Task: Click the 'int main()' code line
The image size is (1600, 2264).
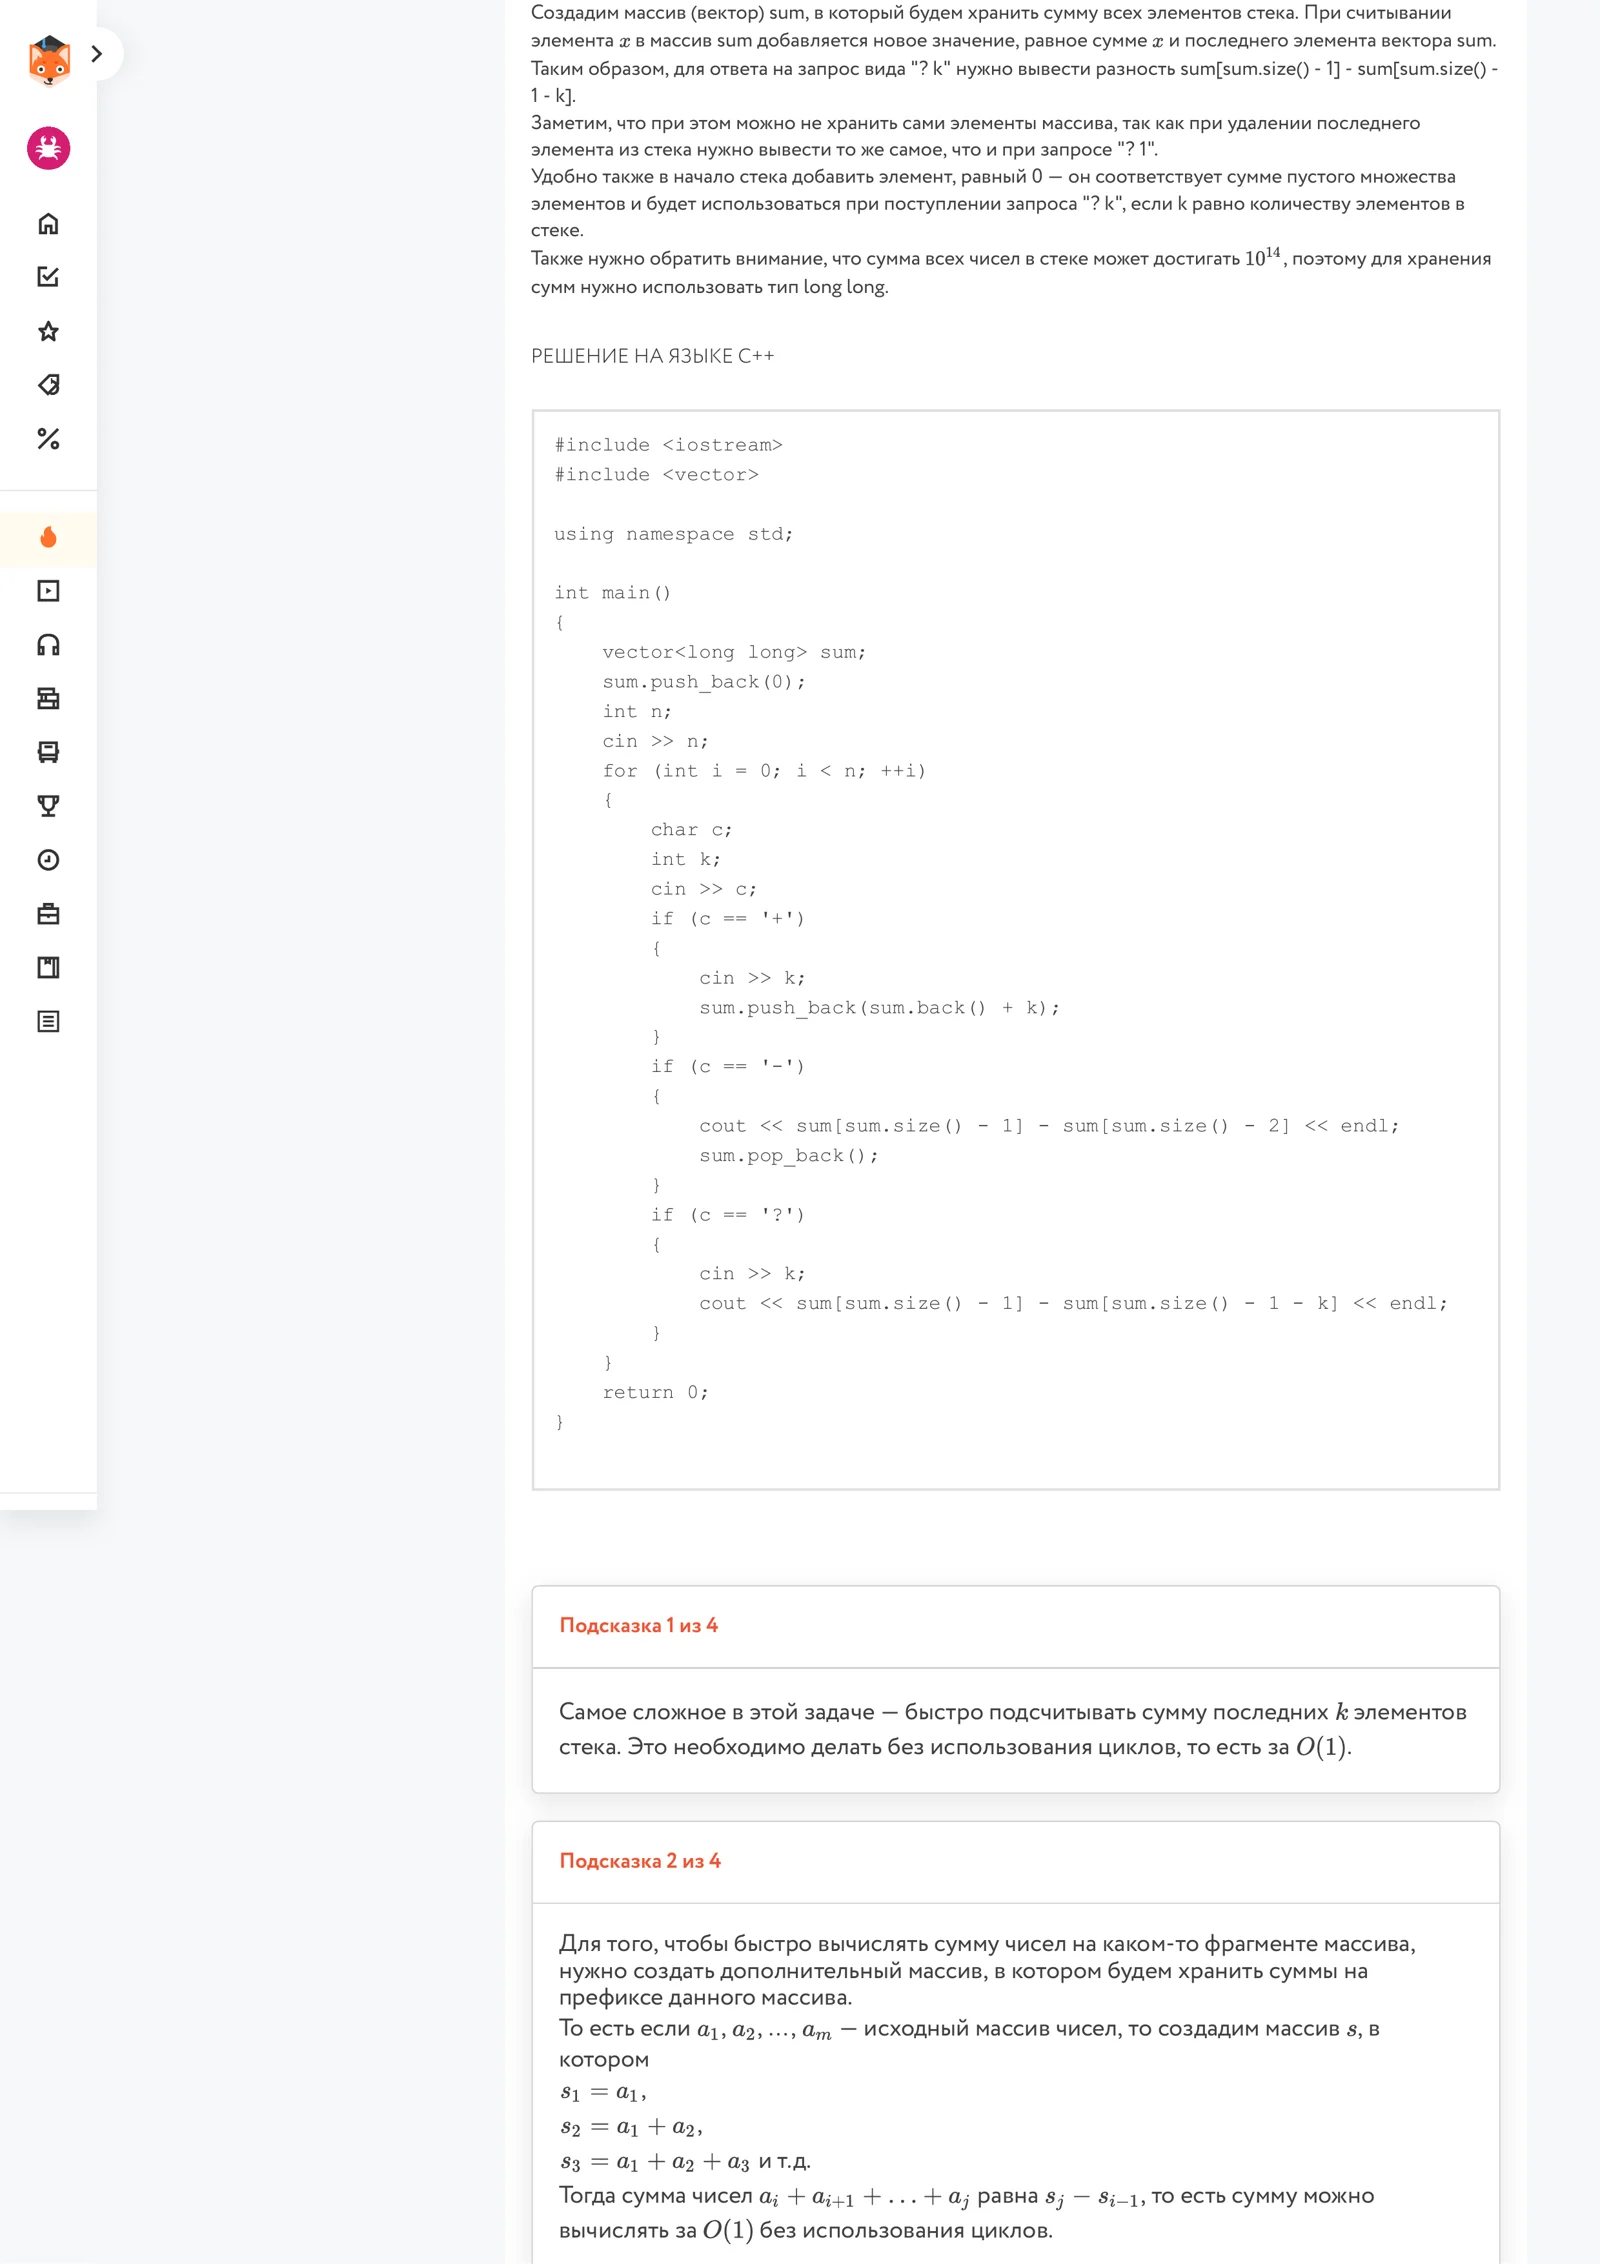Action: (x=613, y=593)
